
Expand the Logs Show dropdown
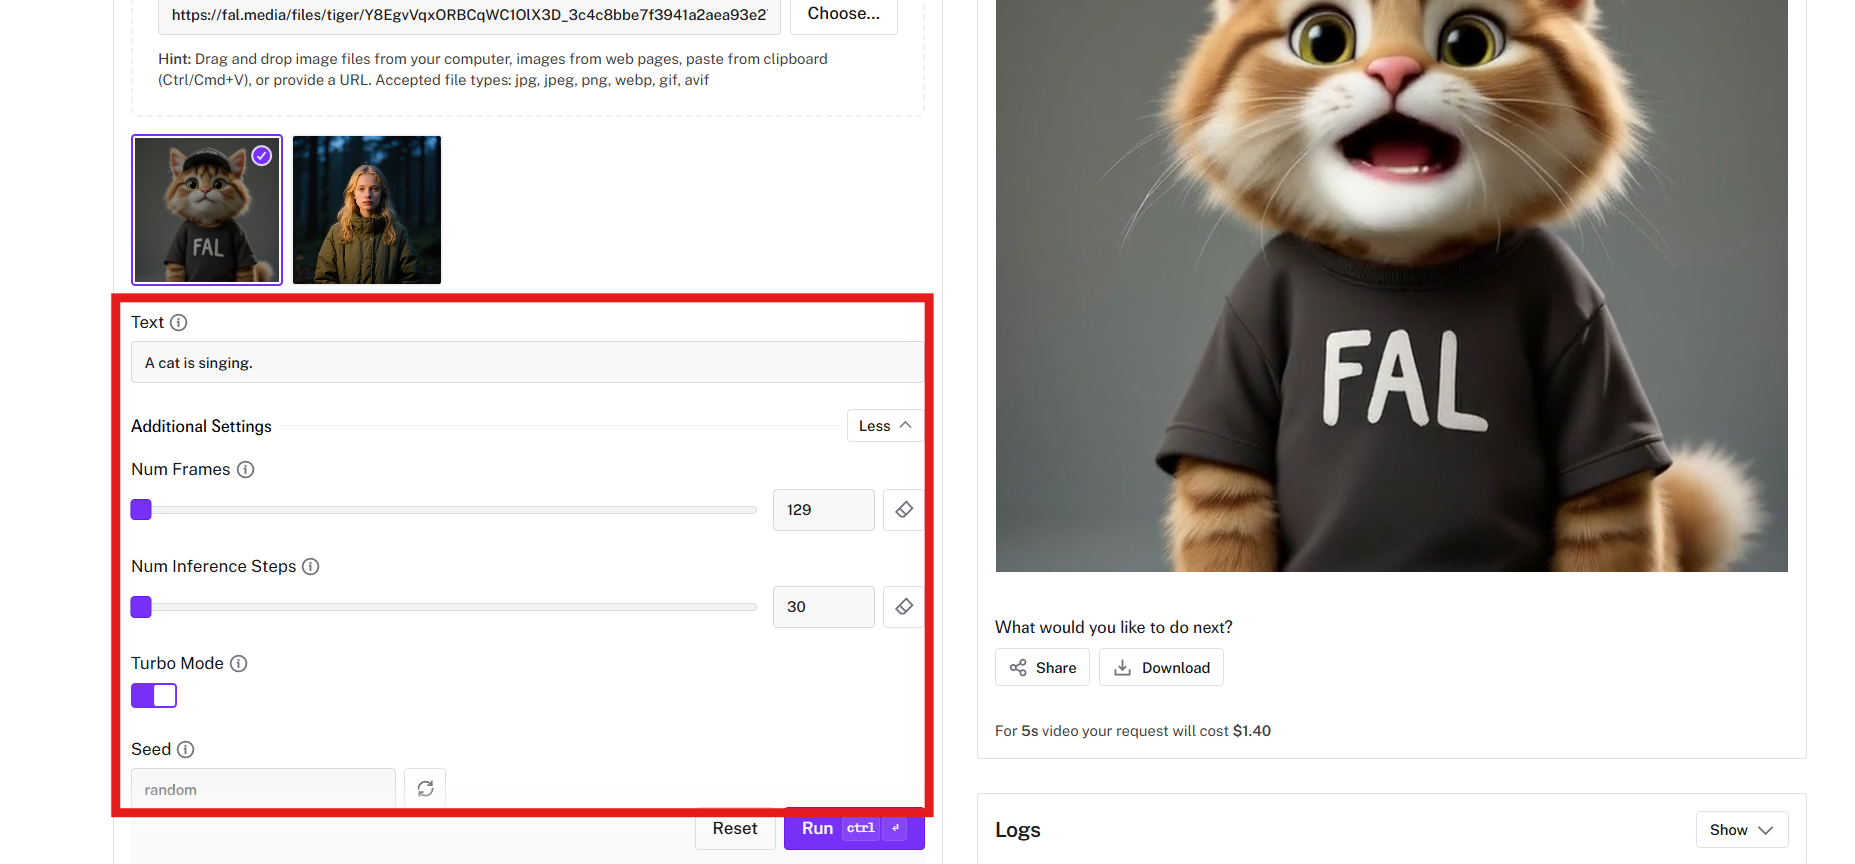1741,830
